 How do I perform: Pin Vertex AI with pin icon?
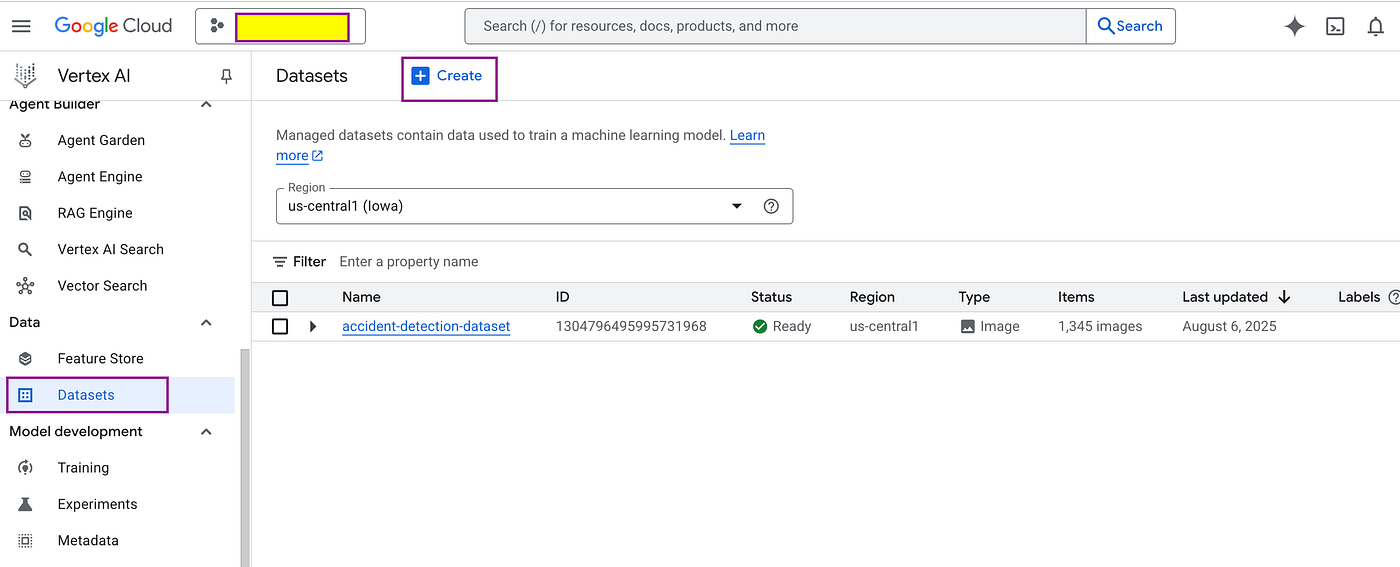point(226,76)
